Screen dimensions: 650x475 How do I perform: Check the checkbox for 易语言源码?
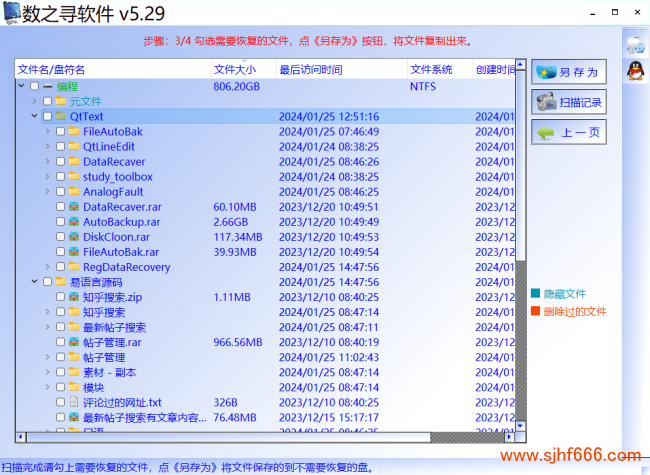tap(47, 282)
